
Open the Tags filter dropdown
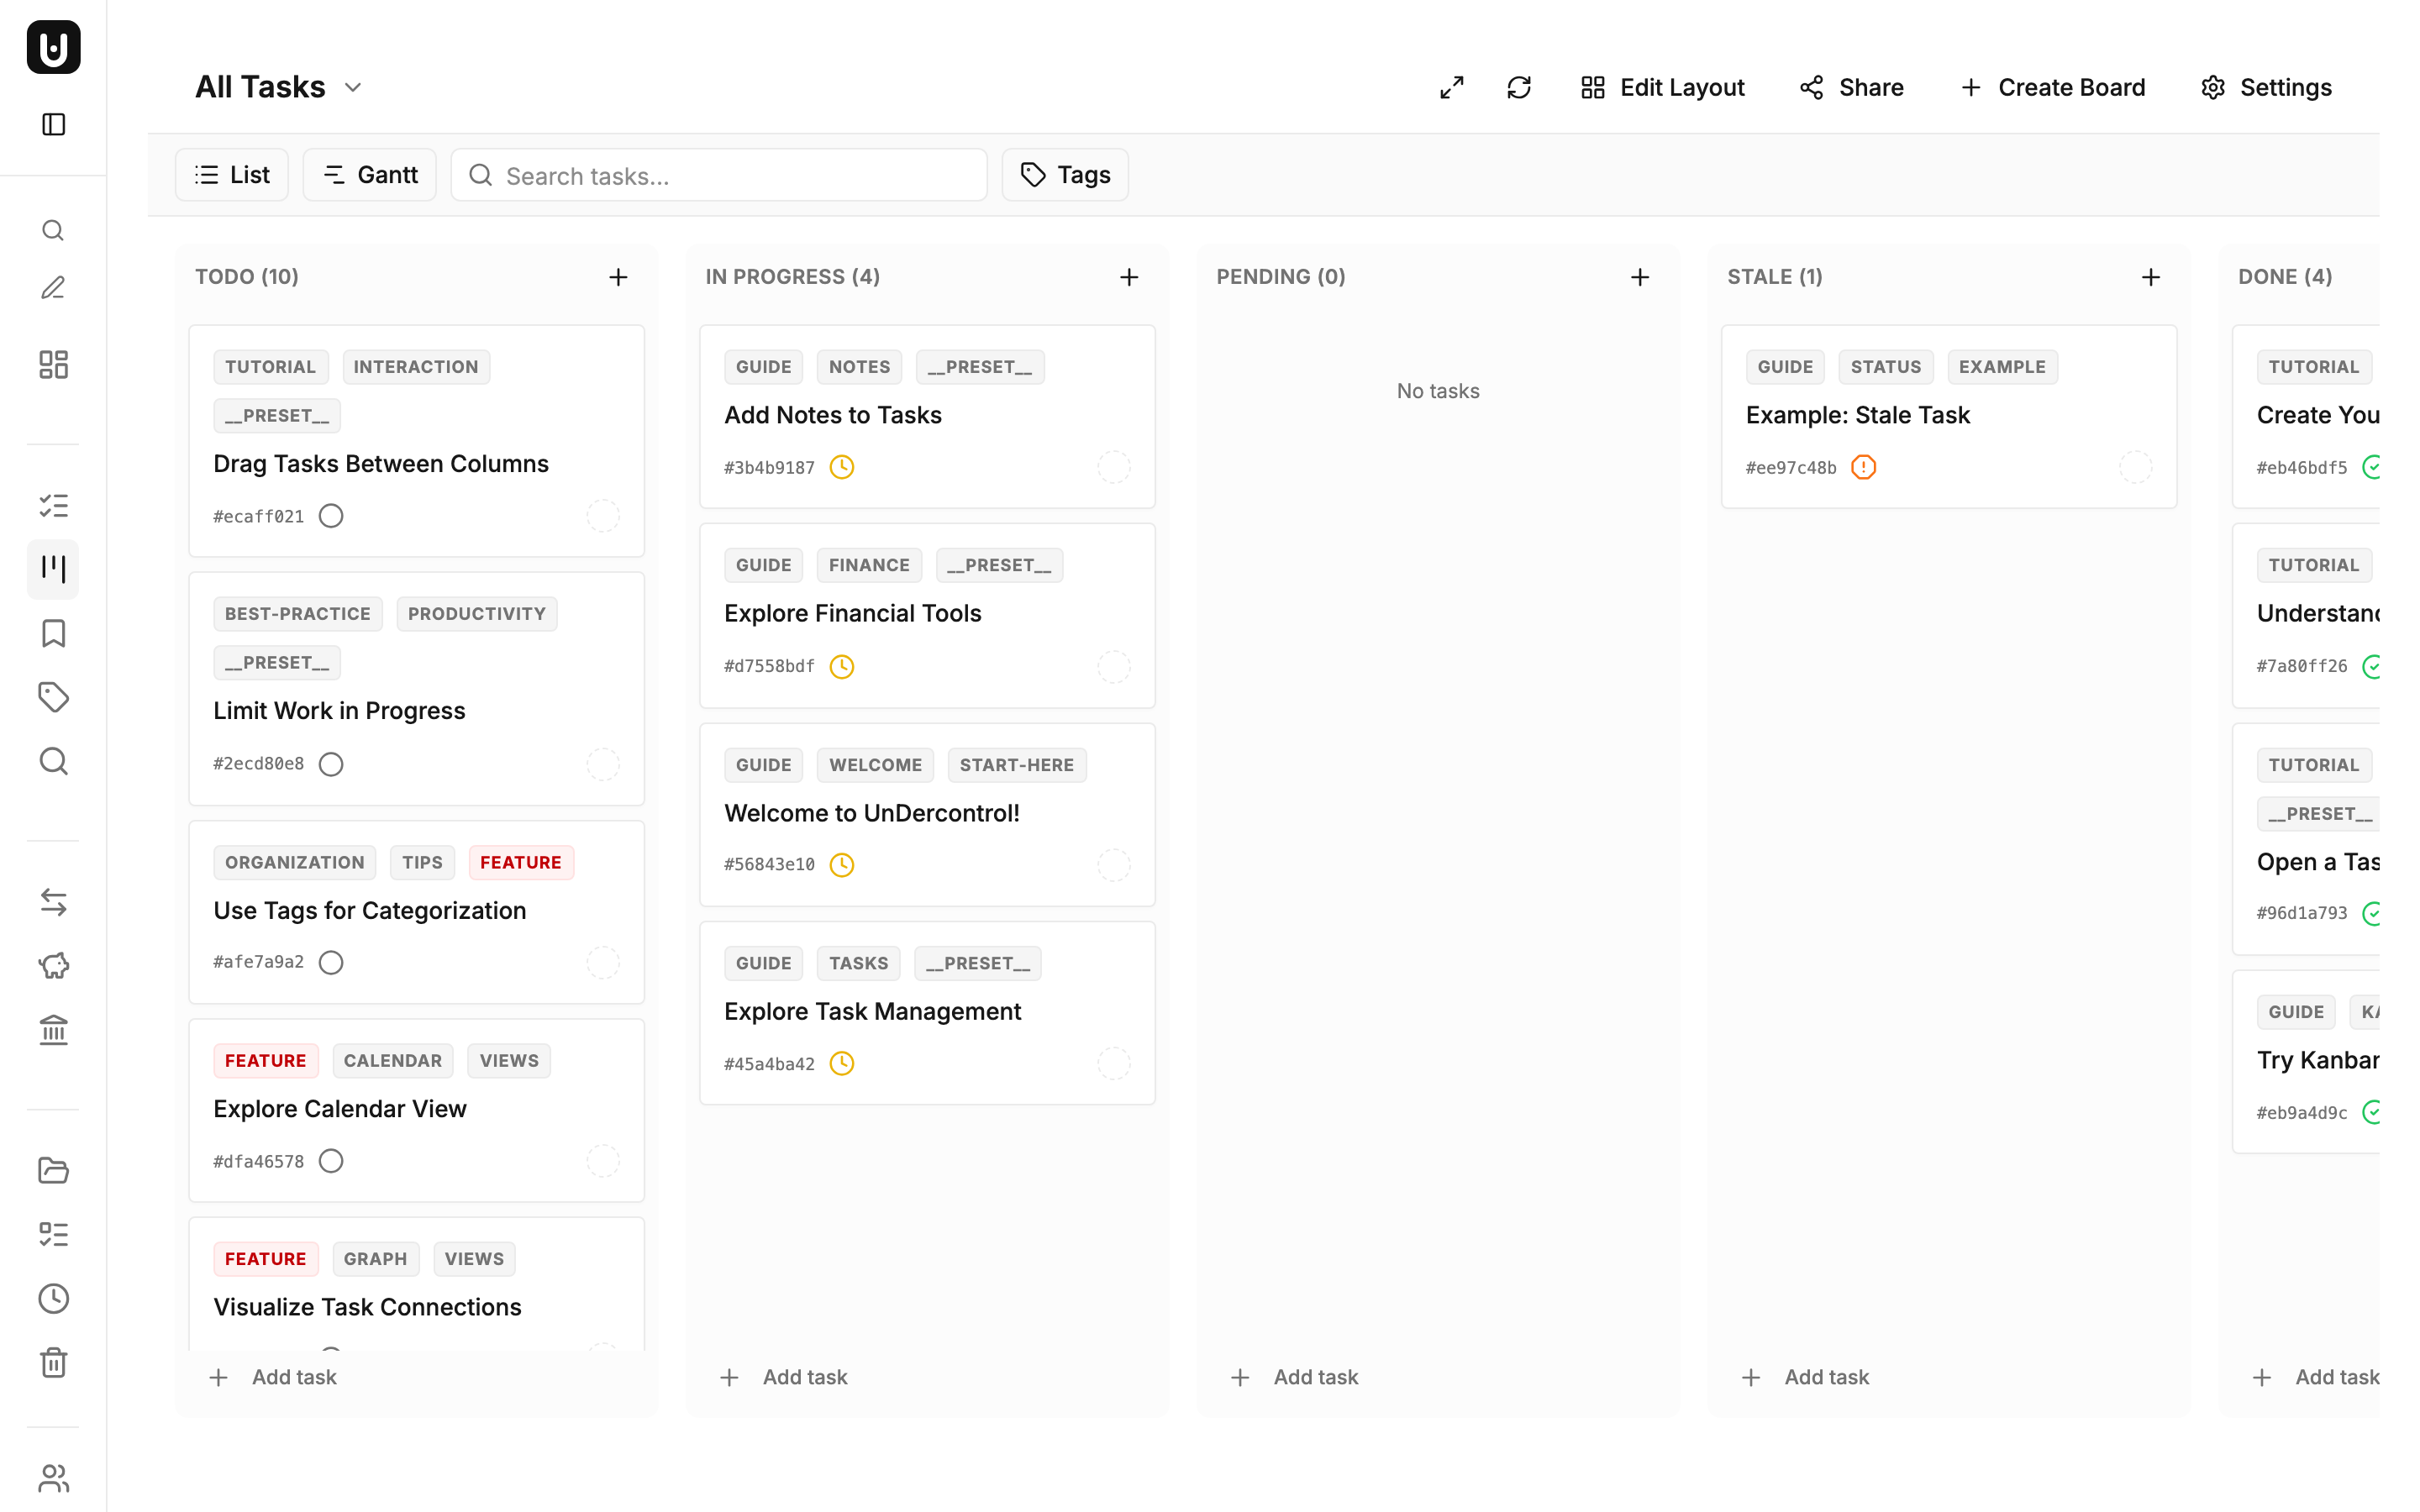1064,174
